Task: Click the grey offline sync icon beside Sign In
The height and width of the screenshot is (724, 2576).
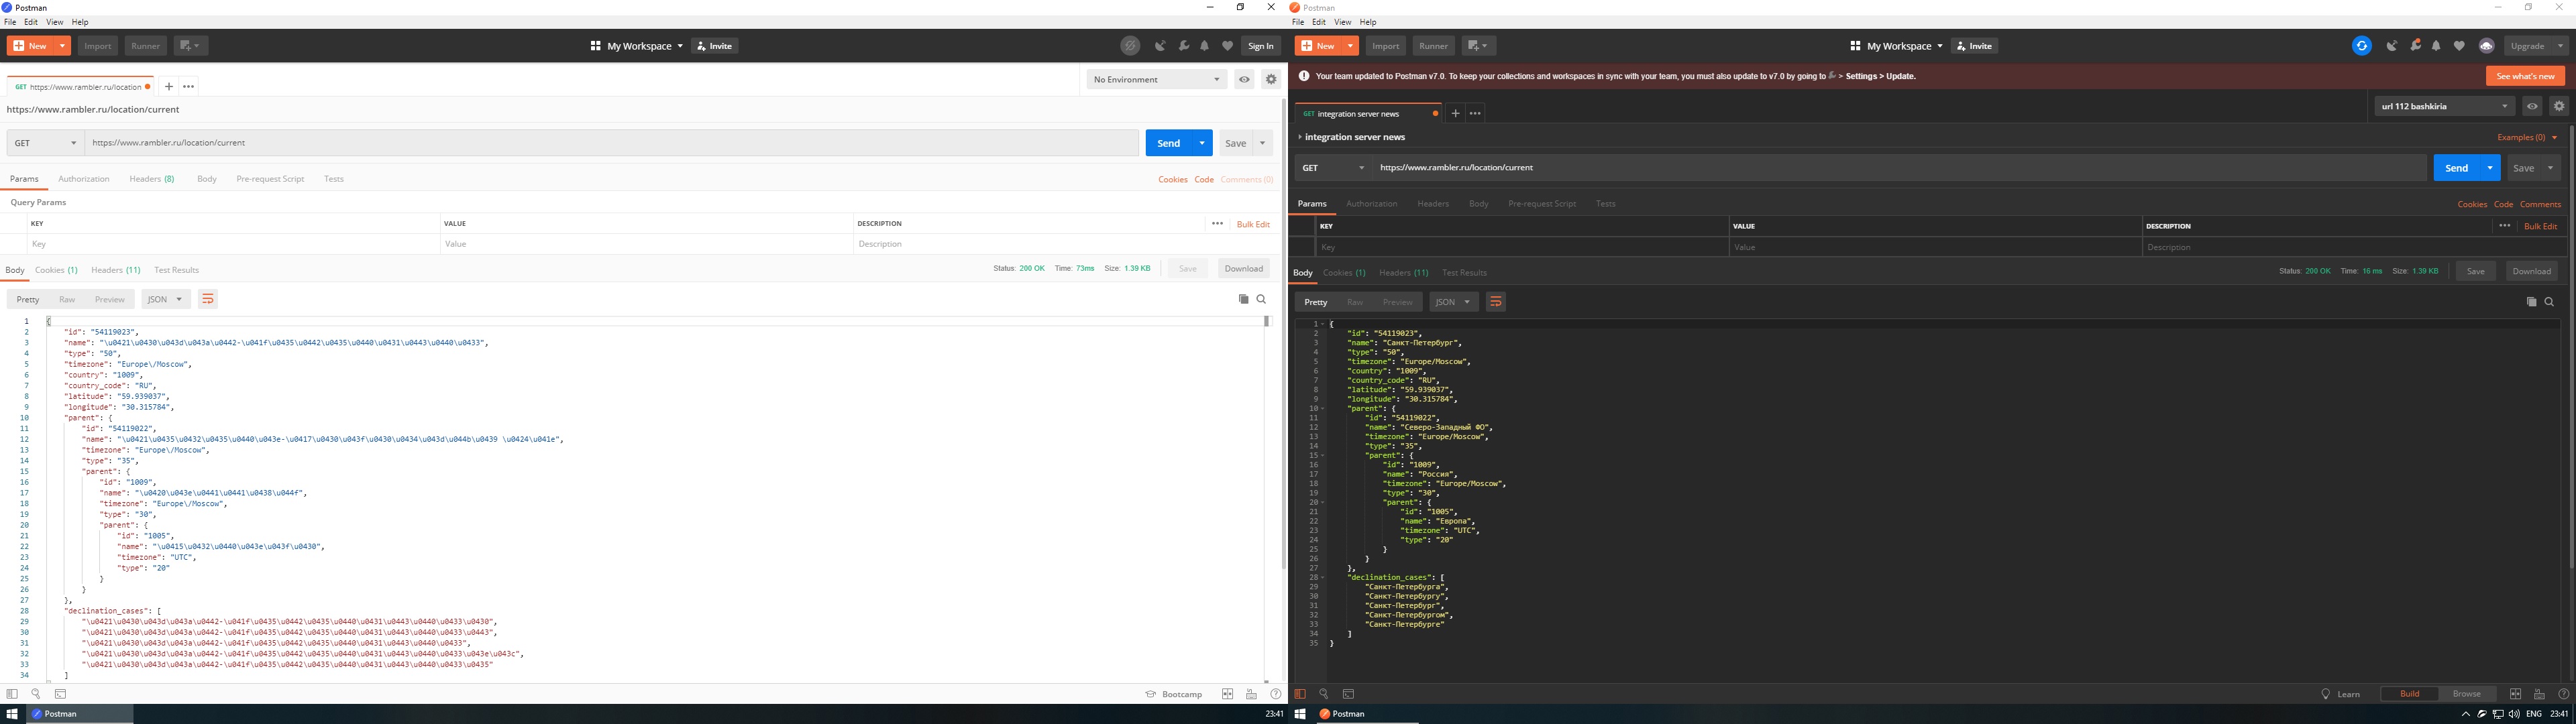Action: pyautogui.click(x=1130, y=46)
